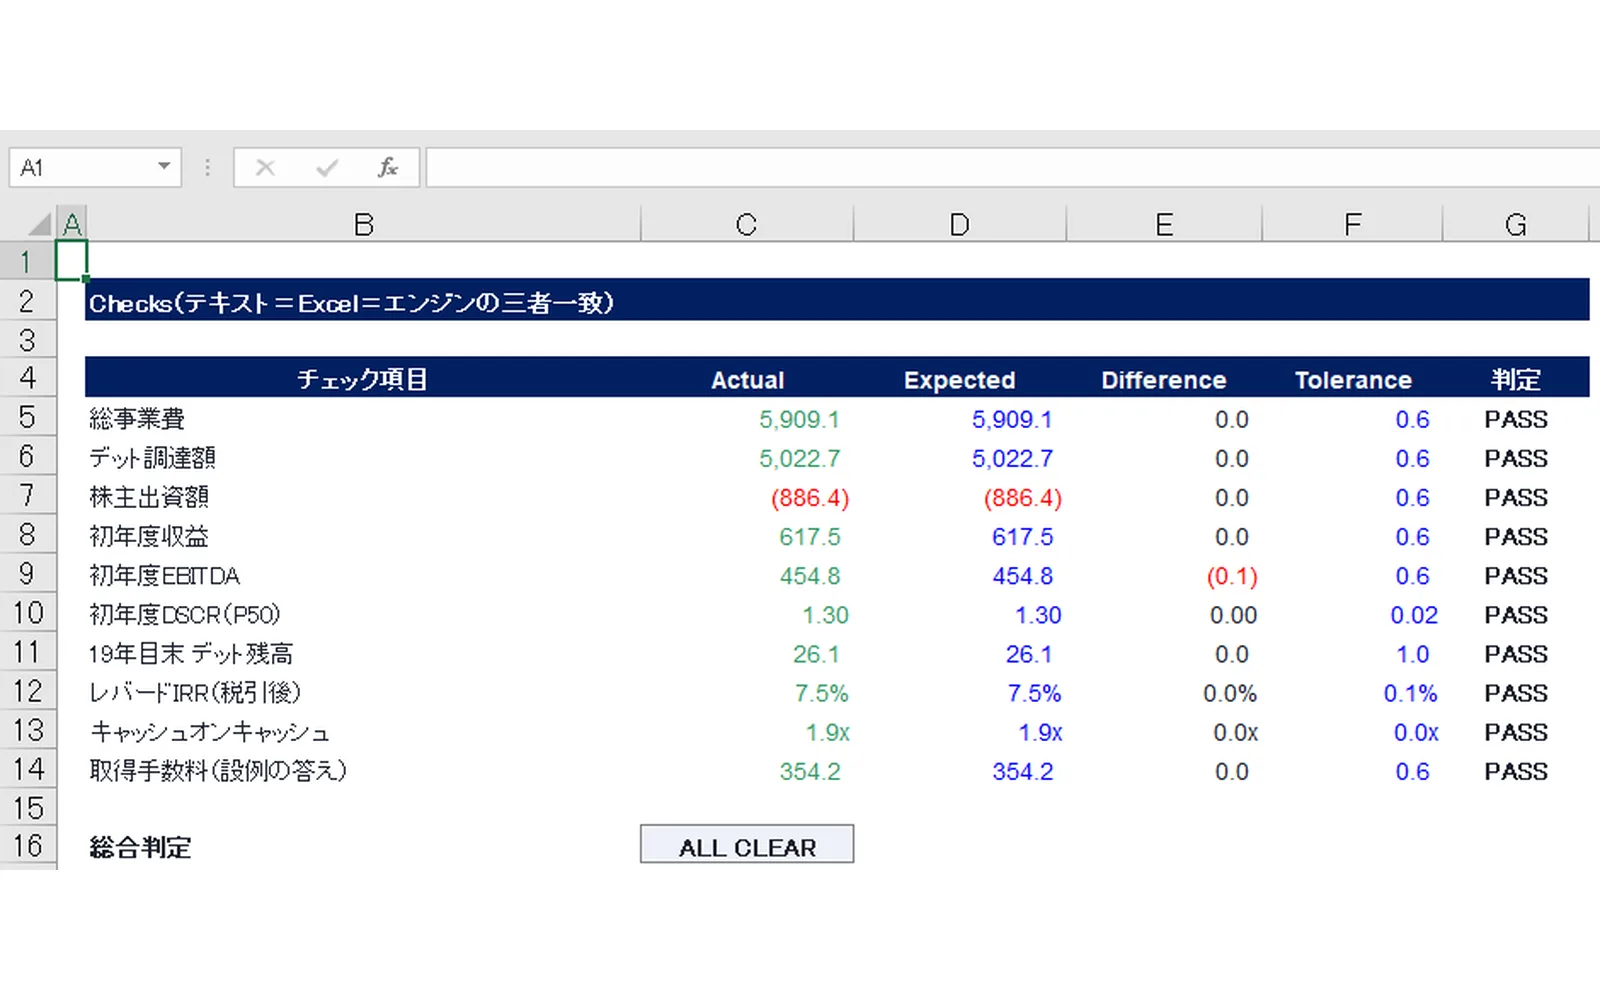Click Actual 1.9x for キャッシュオンキャッシュ

pyautogui.click(x=747, y=731)
